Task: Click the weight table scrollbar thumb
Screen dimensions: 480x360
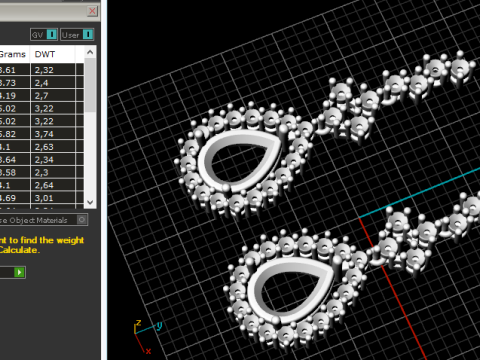Action: click(90, 85)
